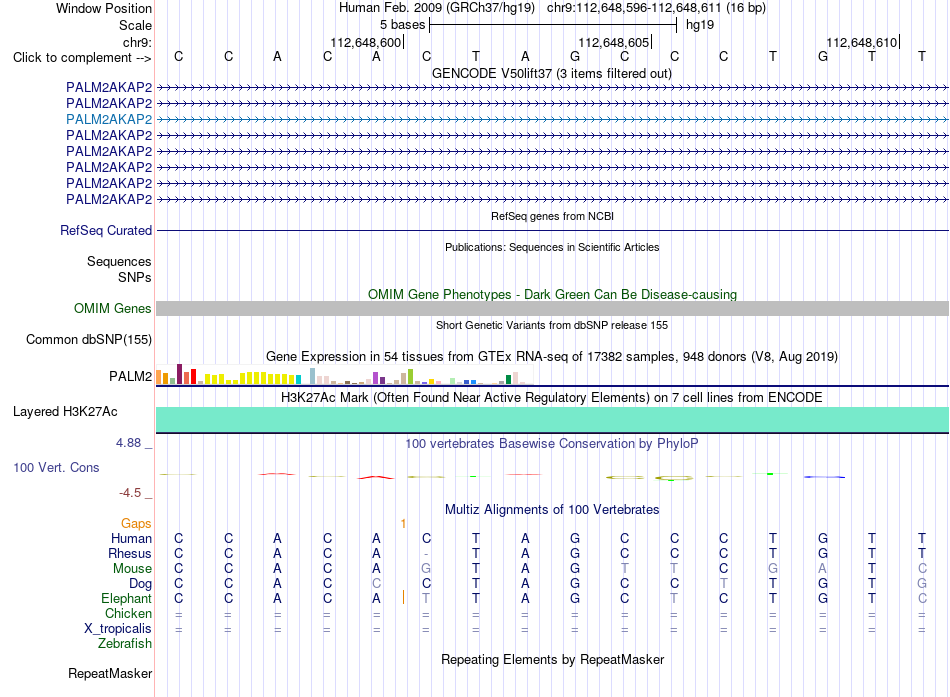
Task: Click 'Publications: Sequences in Scientific Articles' title
Action: 552,247
